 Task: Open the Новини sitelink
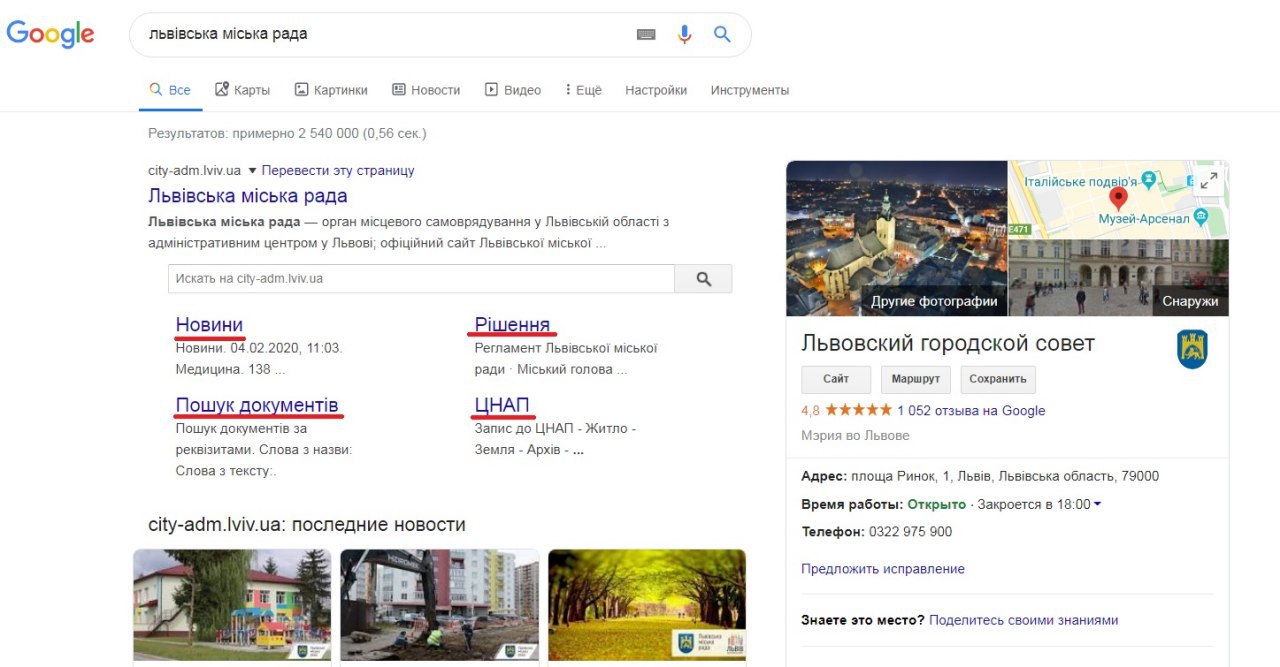[209, 325]
